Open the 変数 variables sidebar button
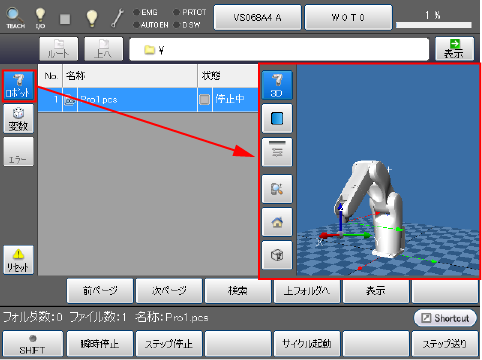Image resolution: width=482 pixels, height=360 pixels. click(x=18, y=119)
